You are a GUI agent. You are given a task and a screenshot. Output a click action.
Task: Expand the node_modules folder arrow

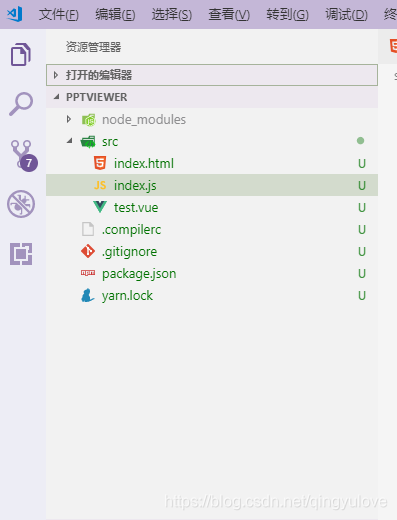coord(69,119)
